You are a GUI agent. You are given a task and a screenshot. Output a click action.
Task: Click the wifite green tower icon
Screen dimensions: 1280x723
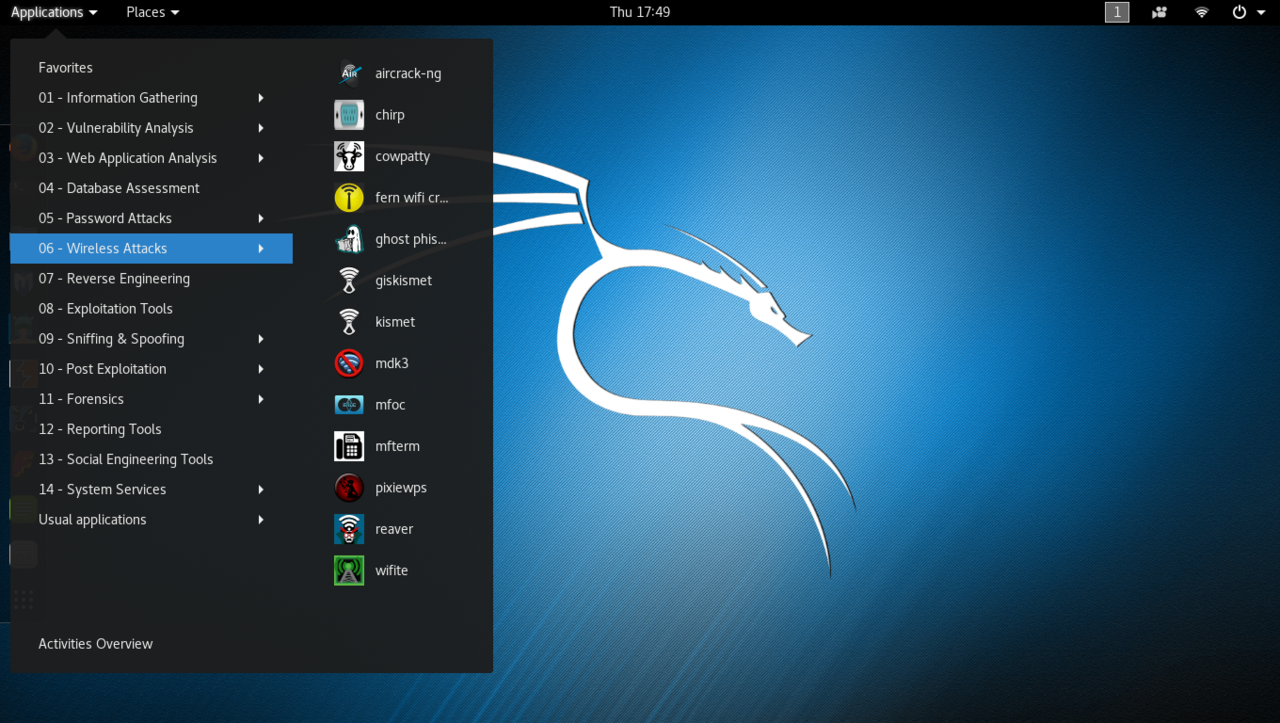349,571
